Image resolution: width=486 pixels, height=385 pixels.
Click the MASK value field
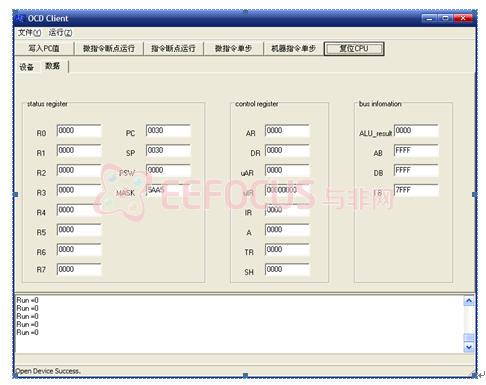[x=168, y=190]
